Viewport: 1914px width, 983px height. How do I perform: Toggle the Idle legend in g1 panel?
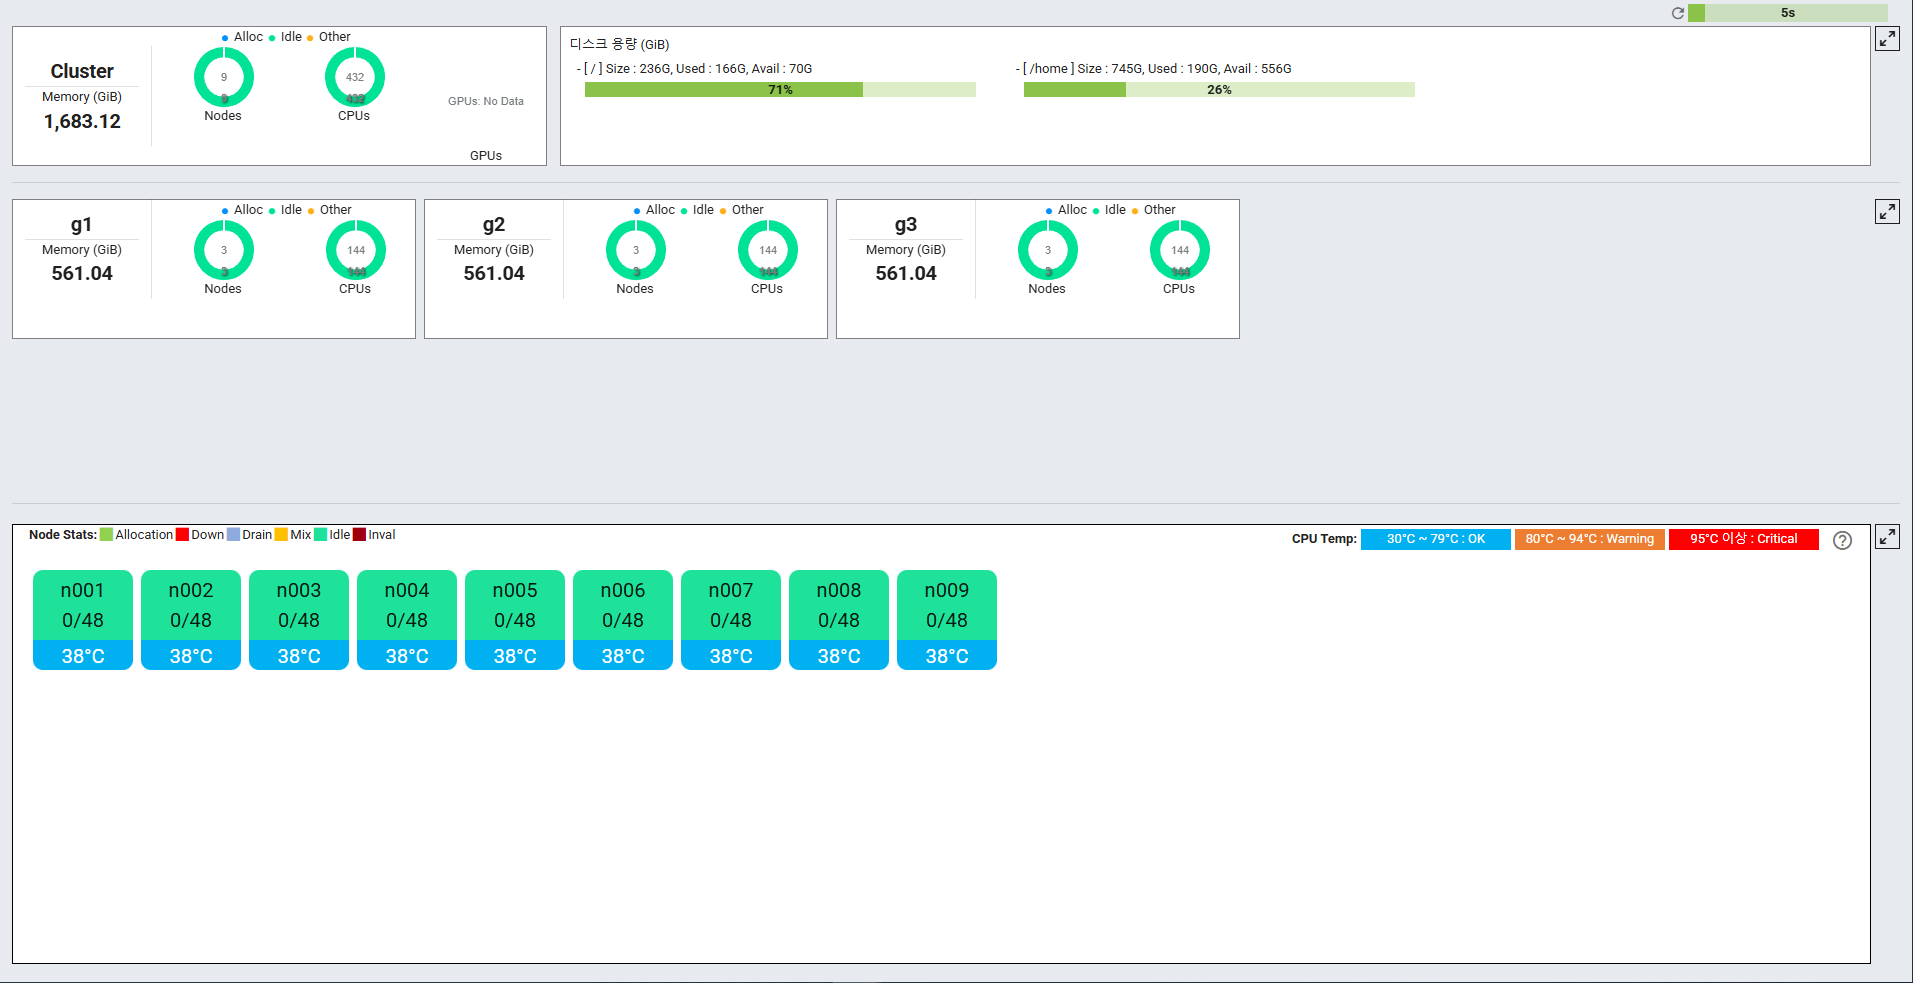(286, 210)
